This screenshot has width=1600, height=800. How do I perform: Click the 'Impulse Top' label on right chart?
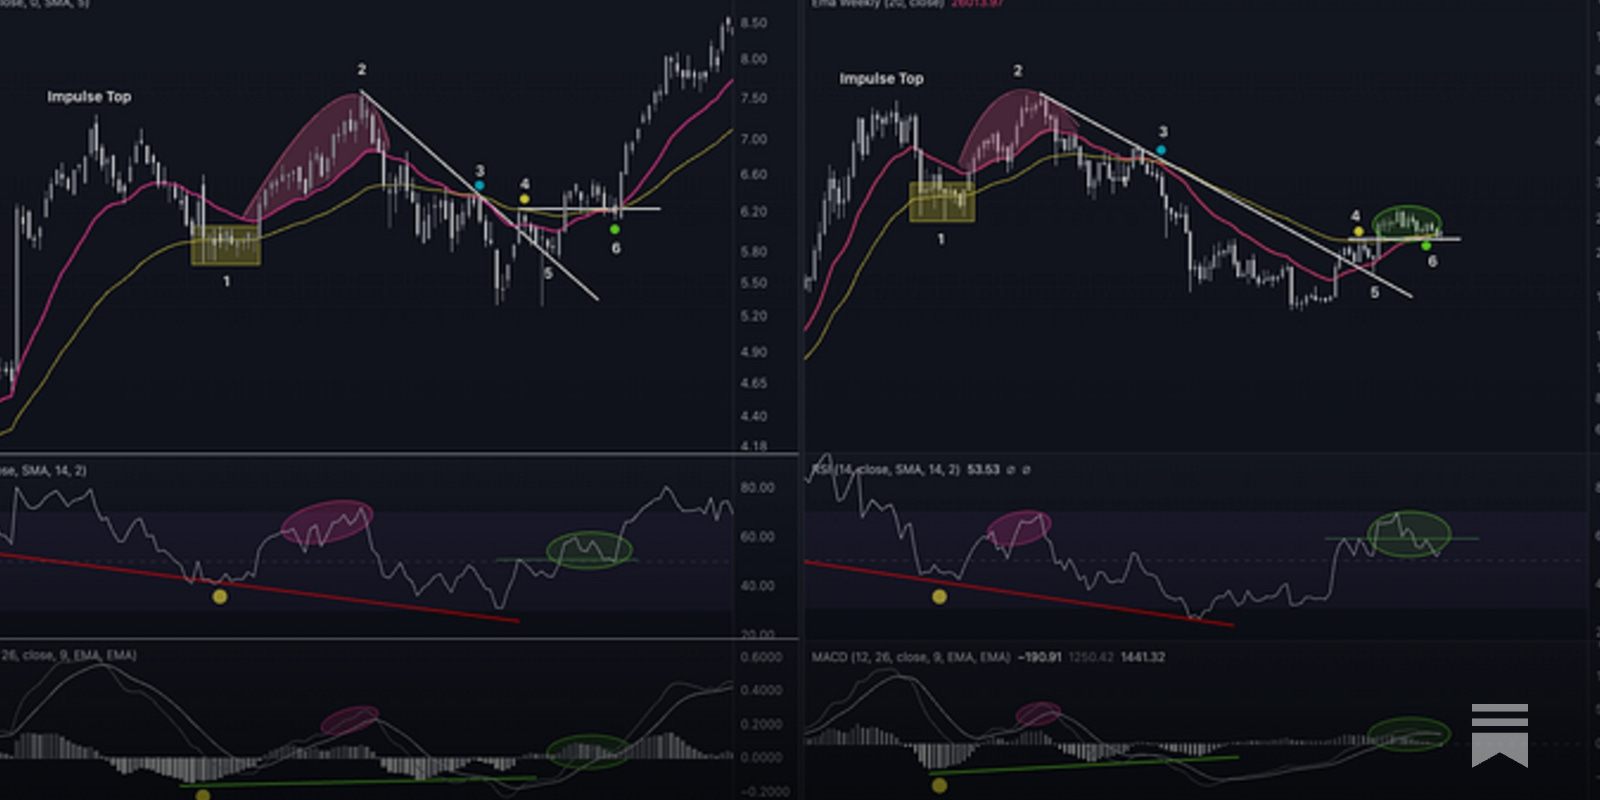pos(881,78)
